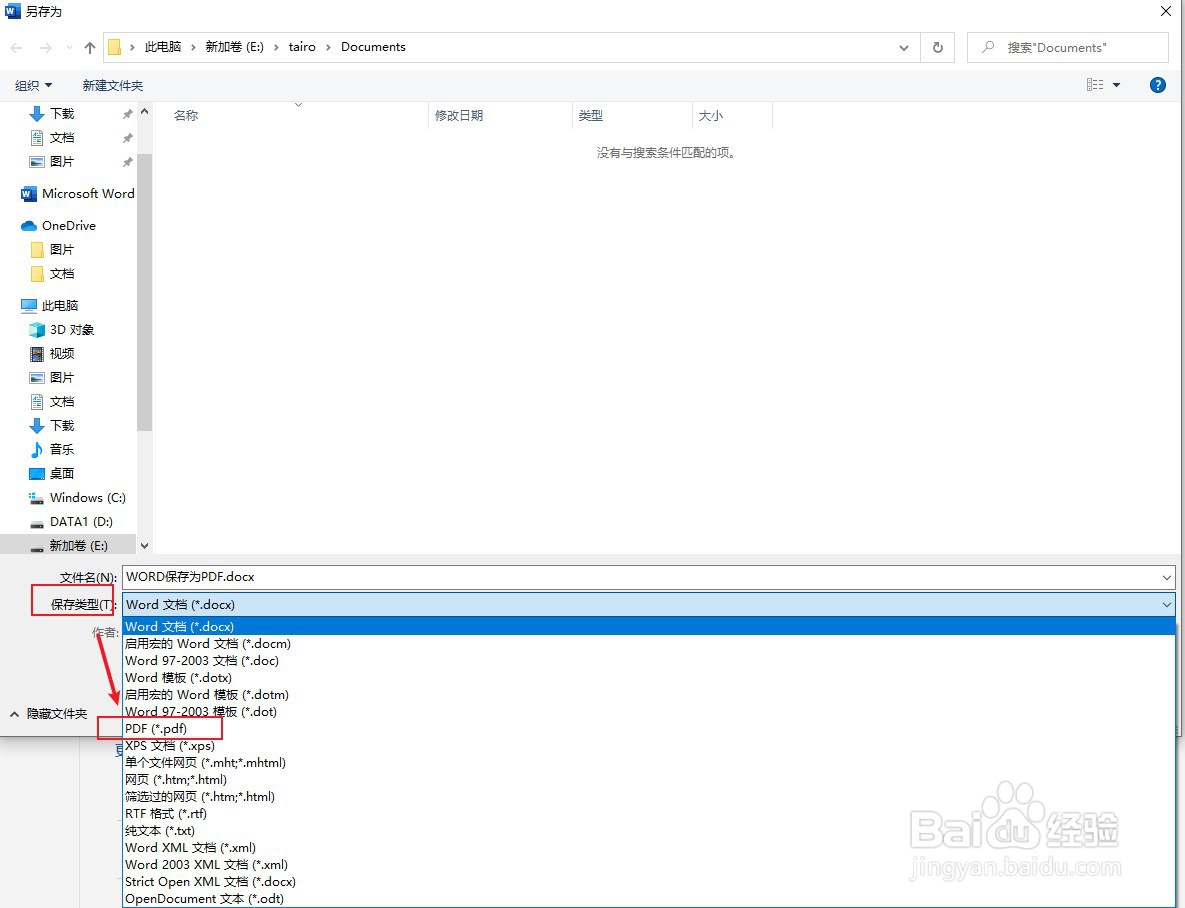Click the Documents breadcrumb
This screenshot has width=1185, height=908.
[373, 47]
